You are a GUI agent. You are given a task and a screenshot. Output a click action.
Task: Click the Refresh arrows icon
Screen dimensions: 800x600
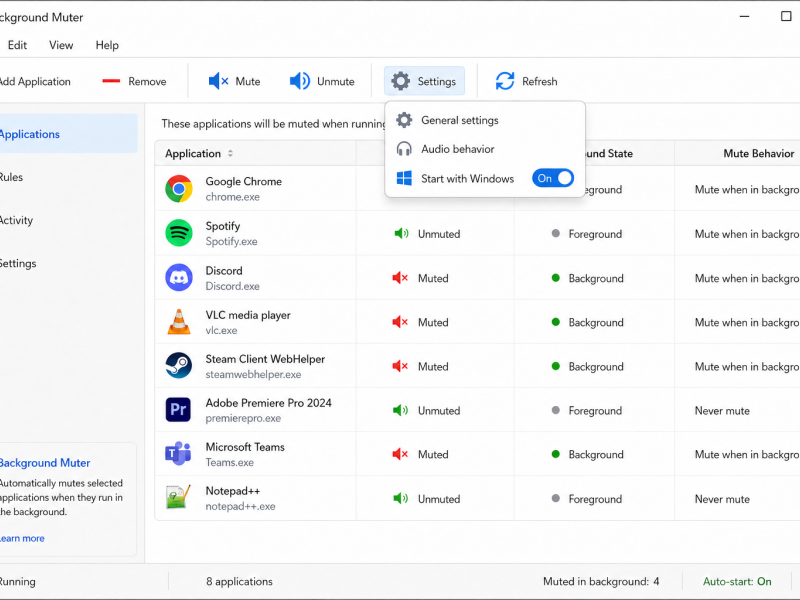505,81
